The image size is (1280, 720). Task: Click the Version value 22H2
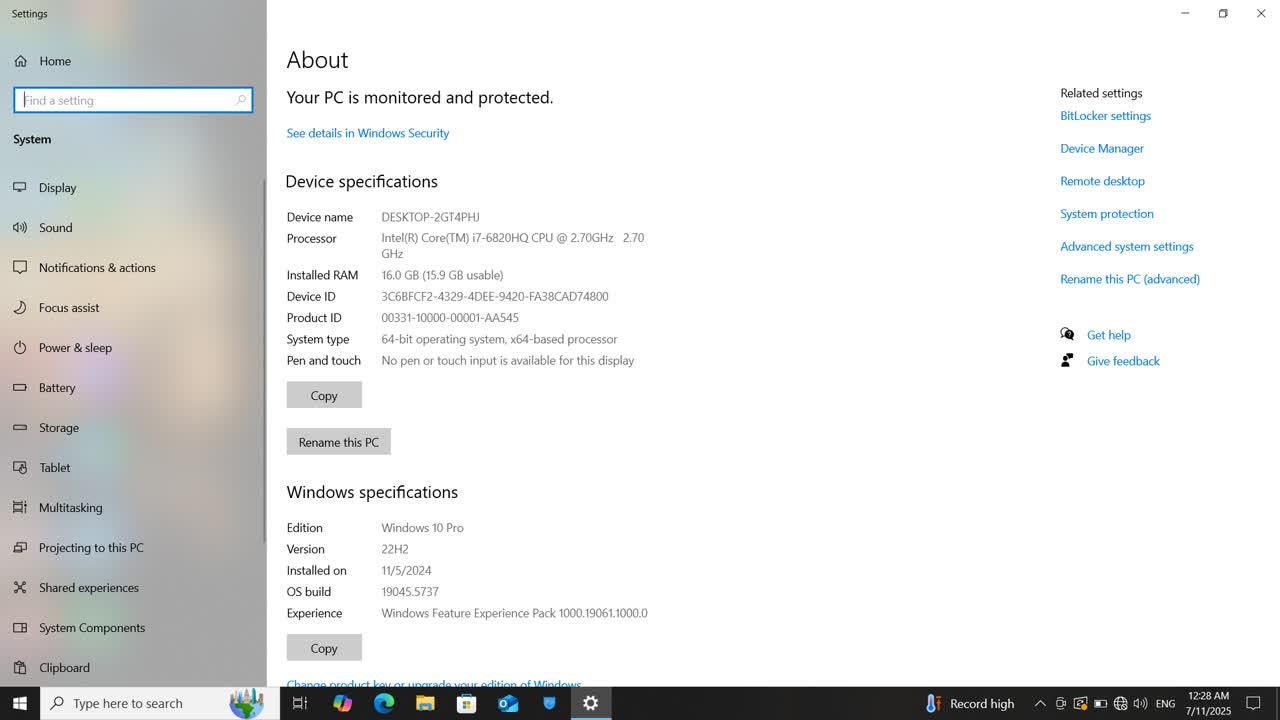395,549
